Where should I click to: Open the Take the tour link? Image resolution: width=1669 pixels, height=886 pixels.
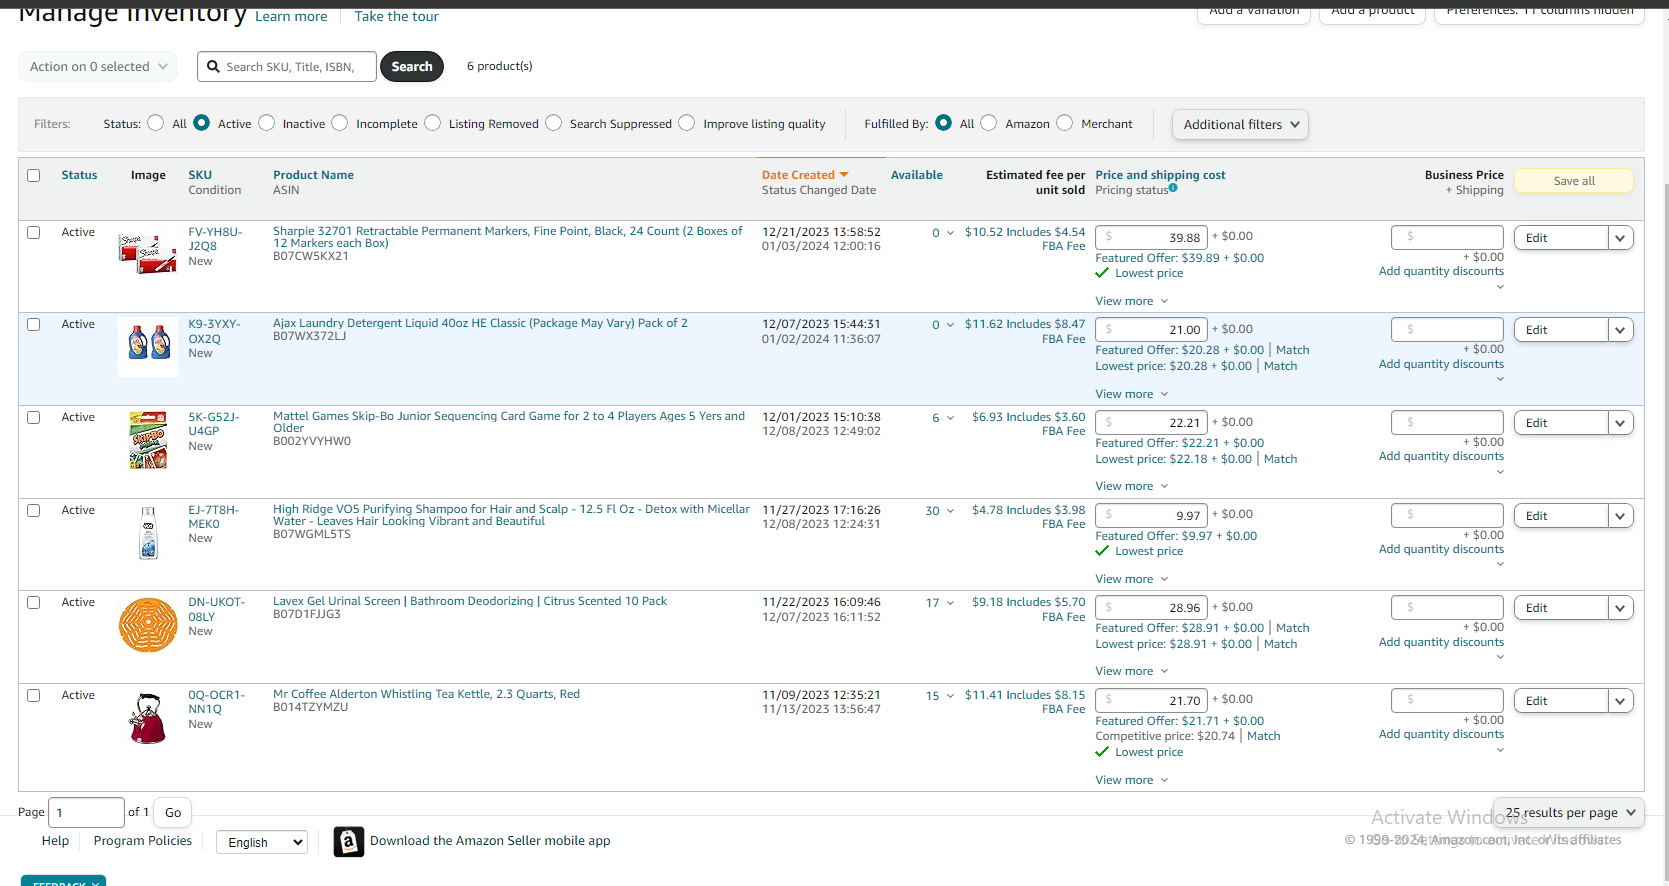tap(396, 16)
